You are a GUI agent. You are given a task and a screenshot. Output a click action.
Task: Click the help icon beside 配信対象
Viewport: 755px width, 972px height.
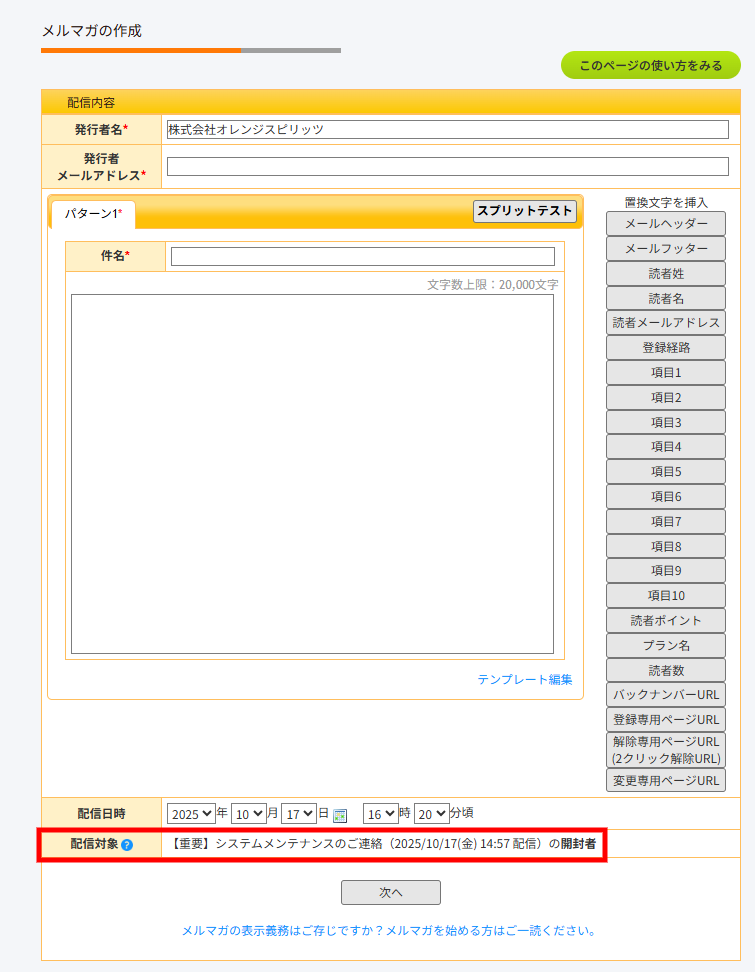(x=127, y=845)
